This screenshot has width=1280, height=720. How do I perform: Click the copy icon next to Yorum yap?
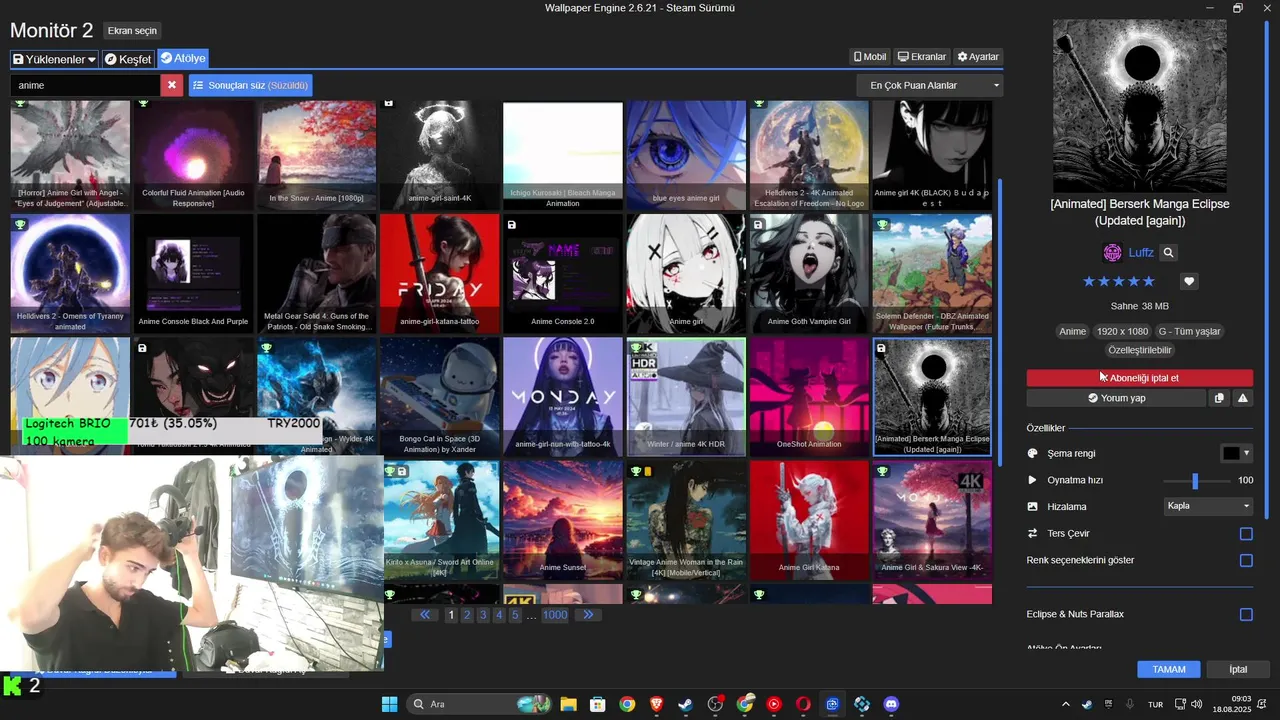1219,398
